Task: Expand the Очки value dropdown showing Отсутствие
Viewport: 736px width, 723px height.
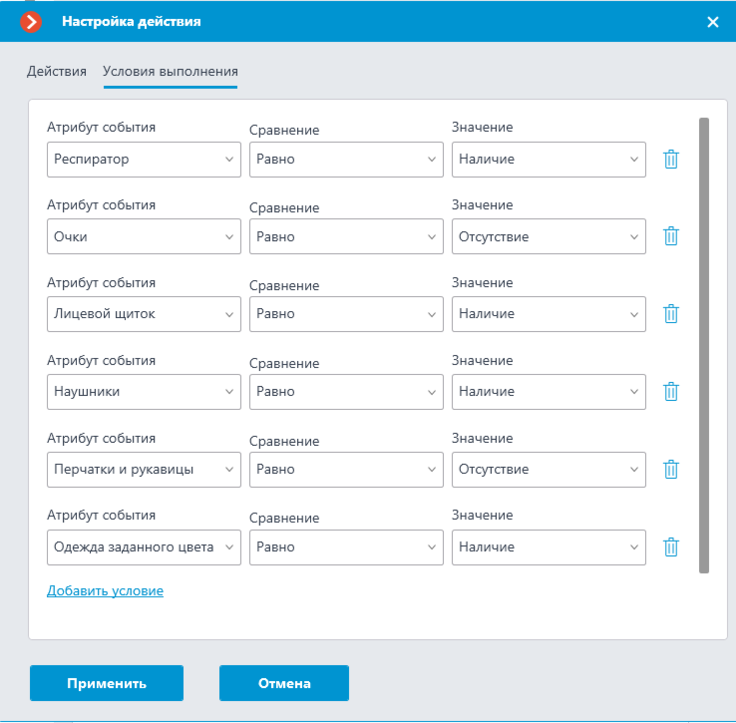Action: click(549, 237)
